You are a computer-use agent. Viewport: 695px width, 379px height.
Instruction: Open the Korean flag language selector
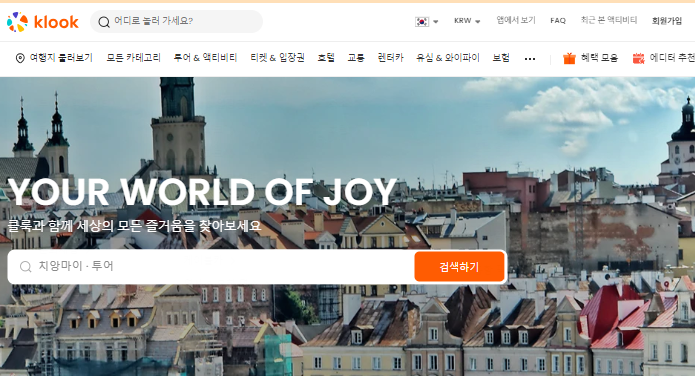pyautogui.click(x=426, y=21)
